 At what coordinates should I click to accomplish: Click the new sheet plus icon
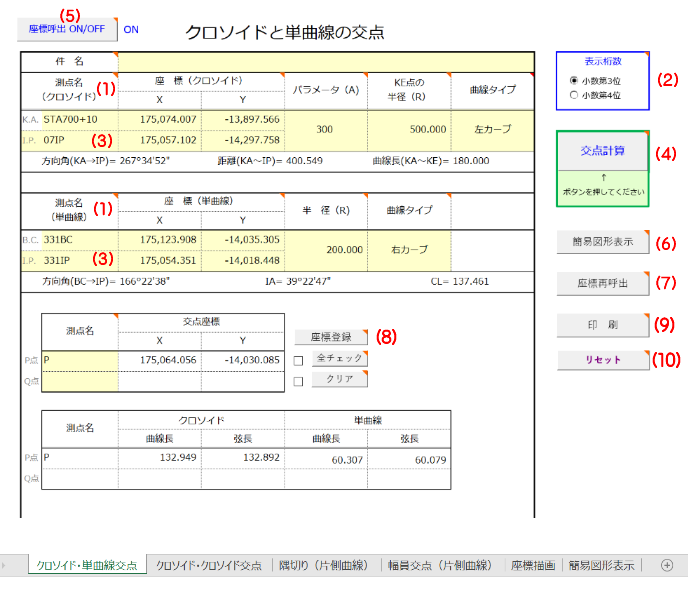coord(667,565)
